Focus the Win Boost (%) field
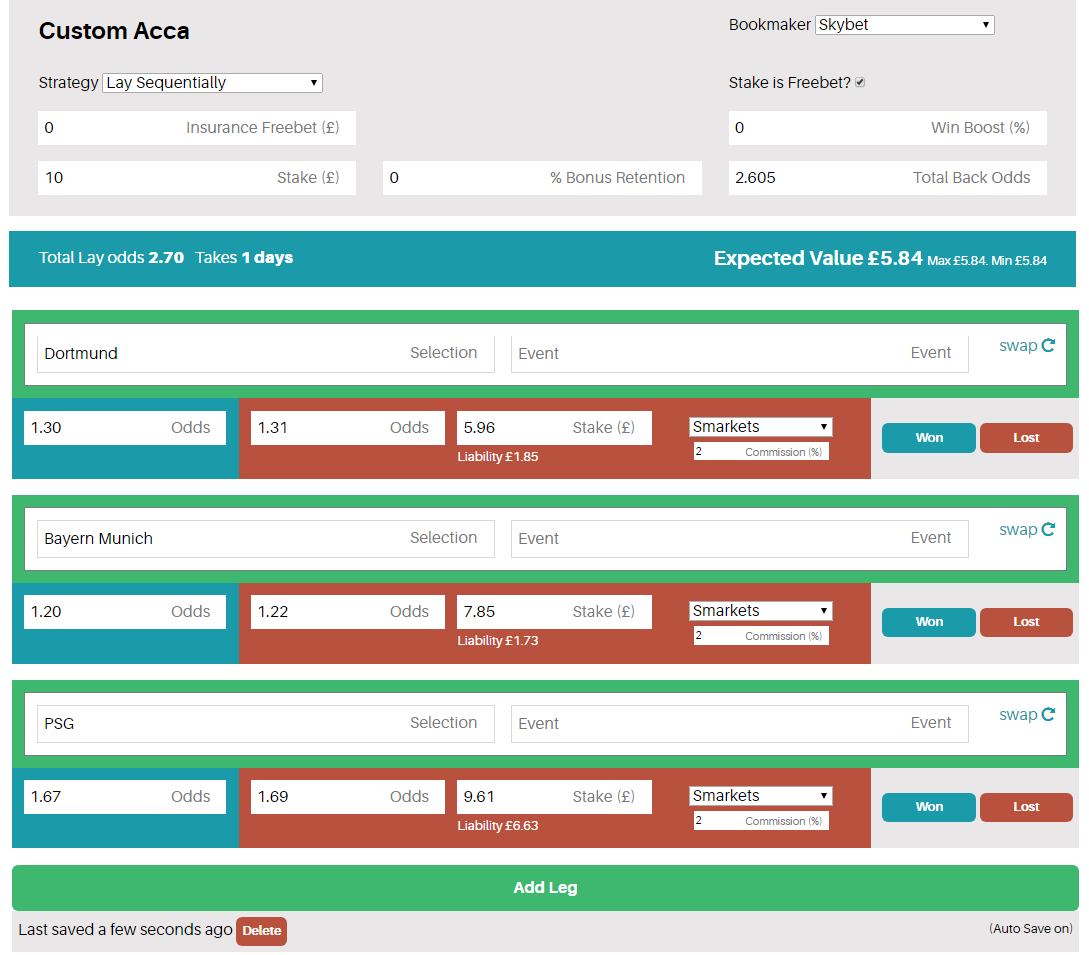Image resolution: width=1089 pixels, height=955 pixels. (888, 128)
